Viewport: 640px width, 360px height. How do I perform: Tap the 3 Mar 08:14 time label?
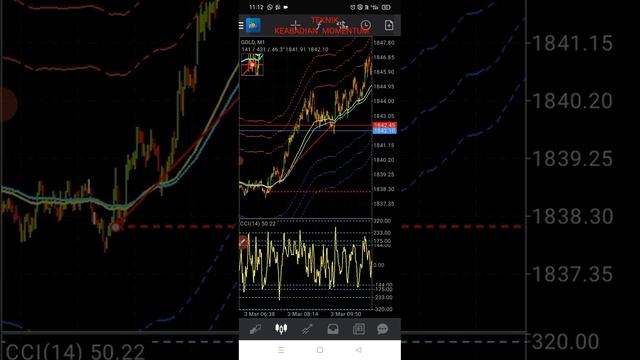302,314
